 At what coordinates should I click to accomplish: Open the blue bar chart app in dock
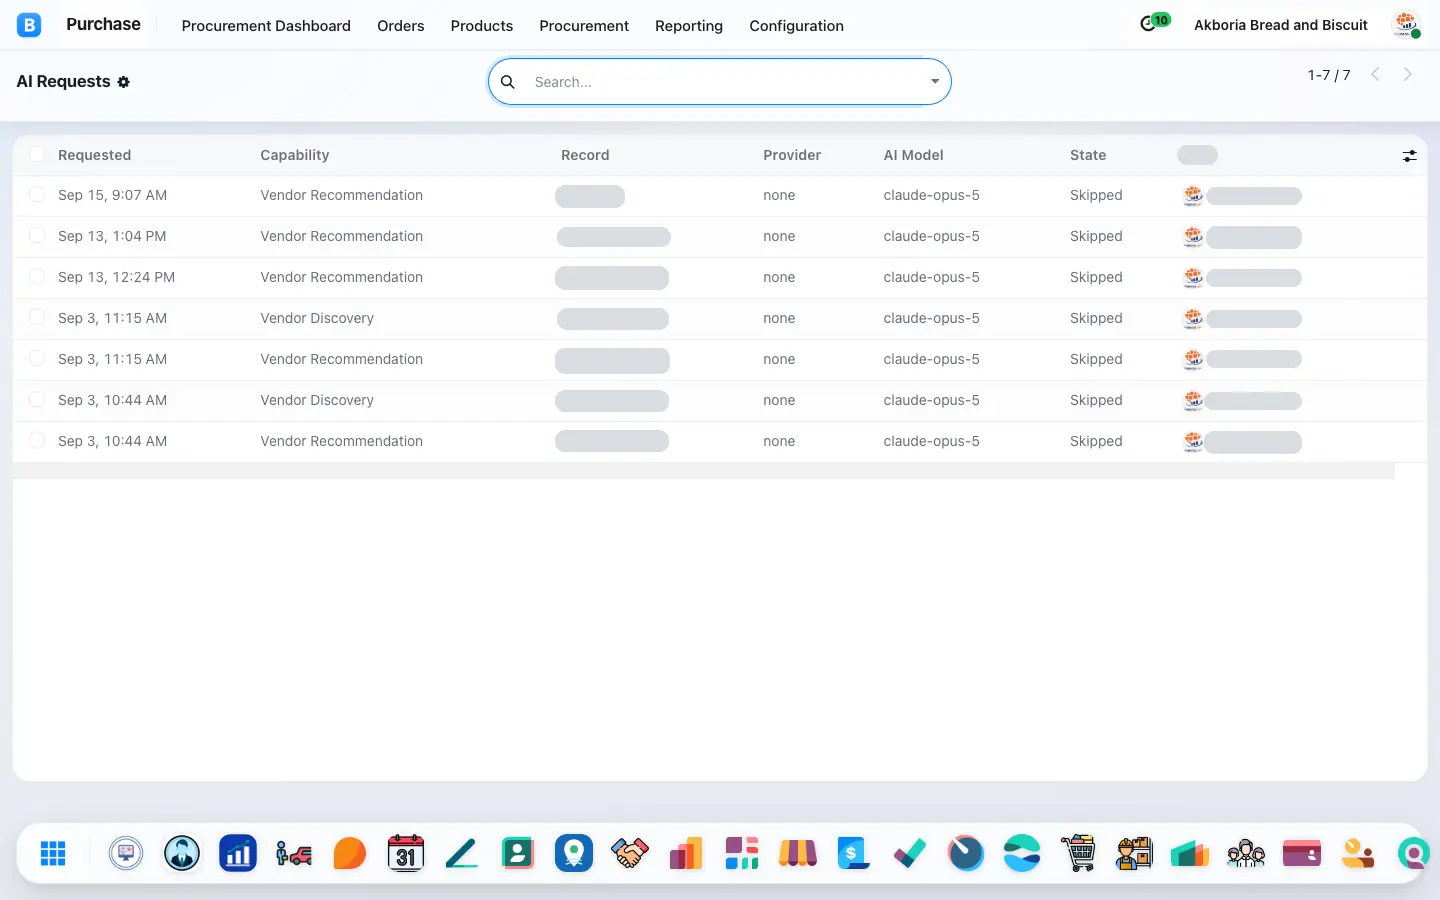238,853
